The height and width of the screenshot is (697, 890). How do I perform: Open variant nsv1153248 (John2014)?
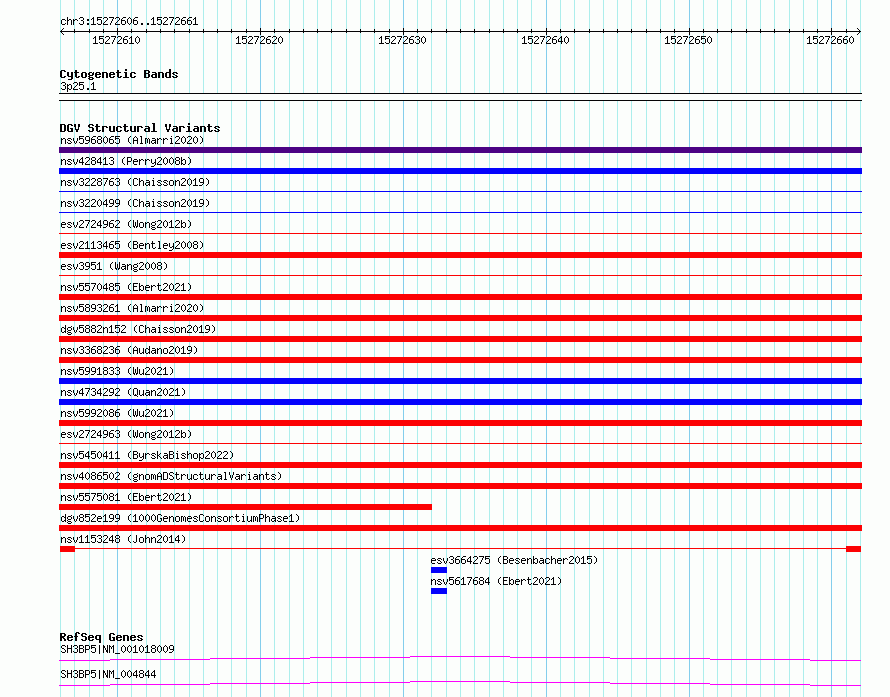[x=123, y=539]
